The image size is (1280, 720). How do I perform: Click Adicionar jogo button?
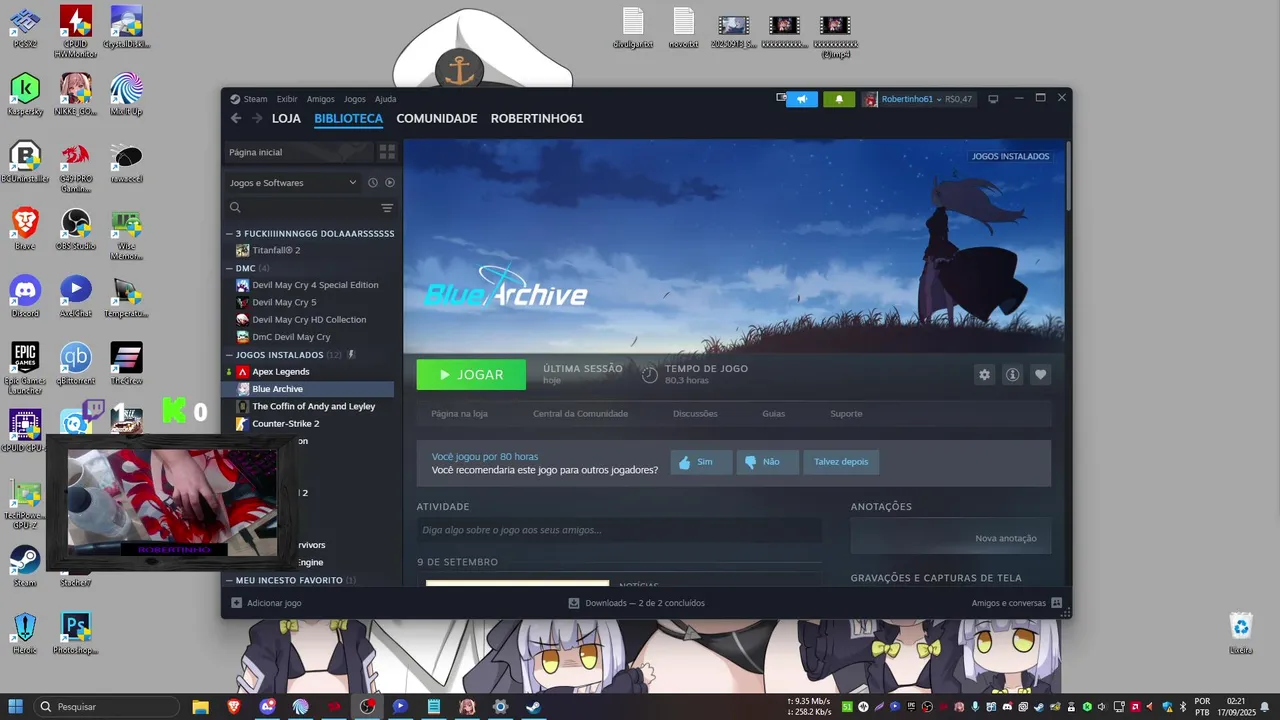pos(266,603)
